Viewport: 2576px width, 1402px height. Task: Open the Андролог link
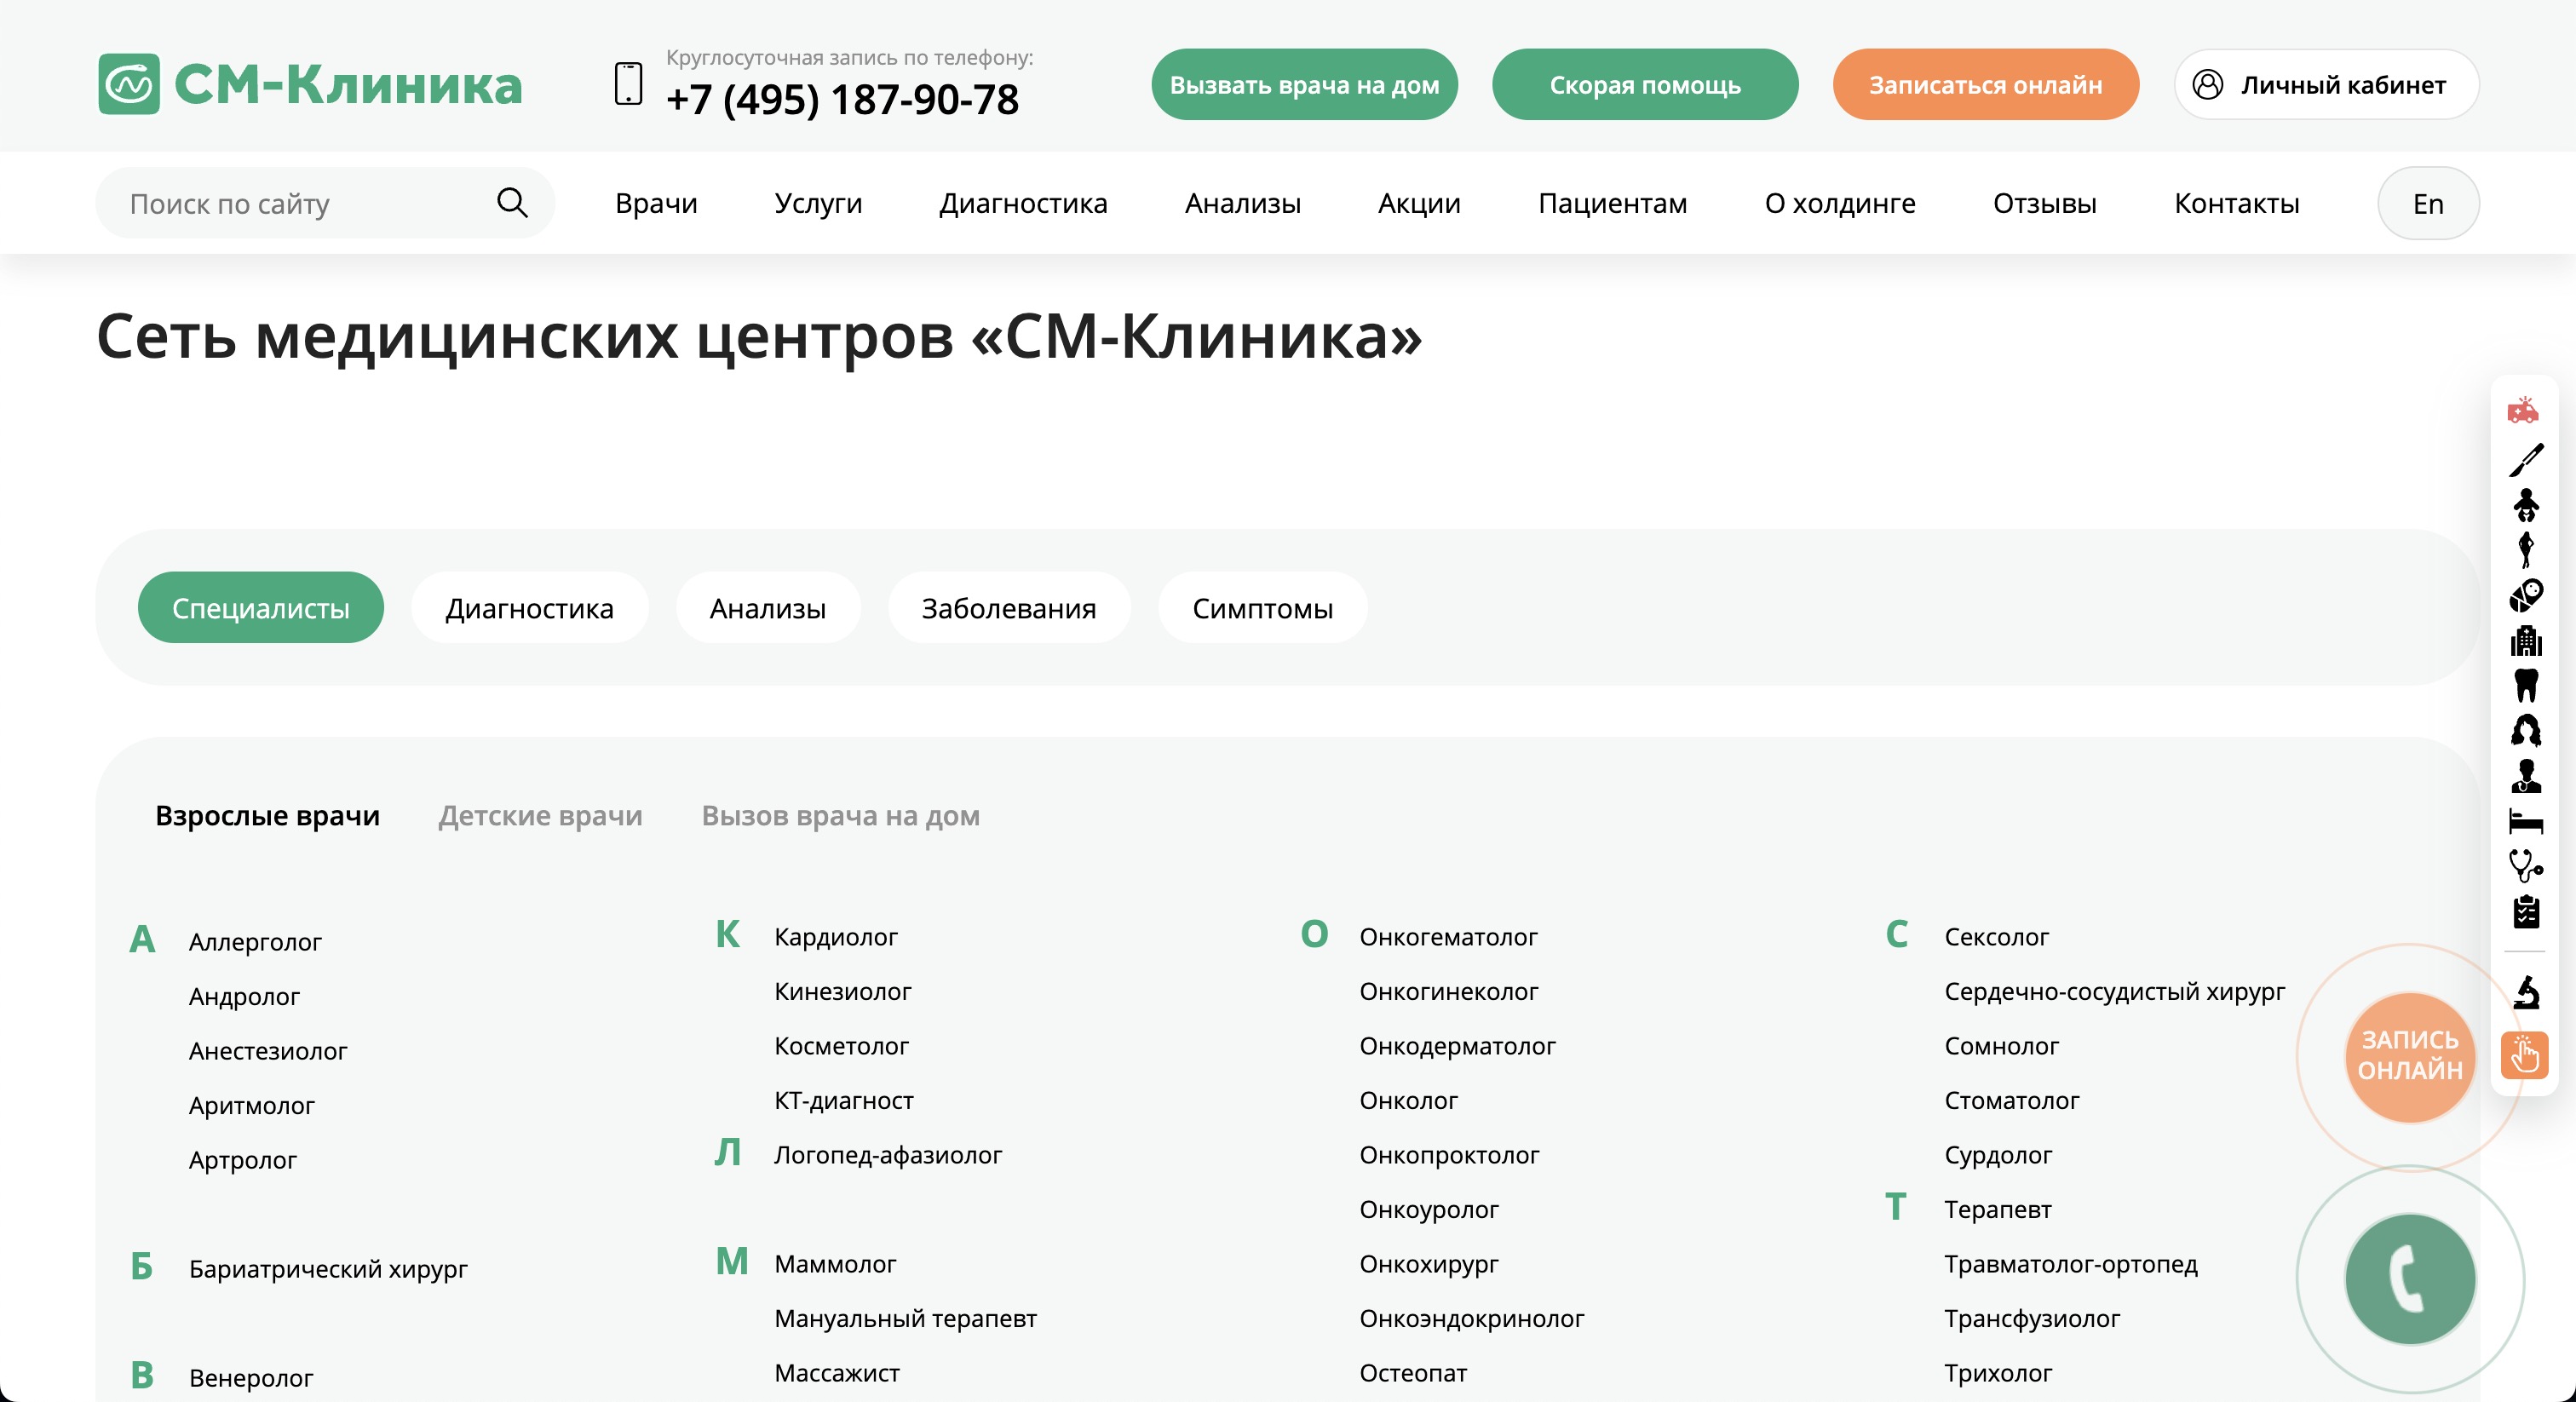point(244,997)
